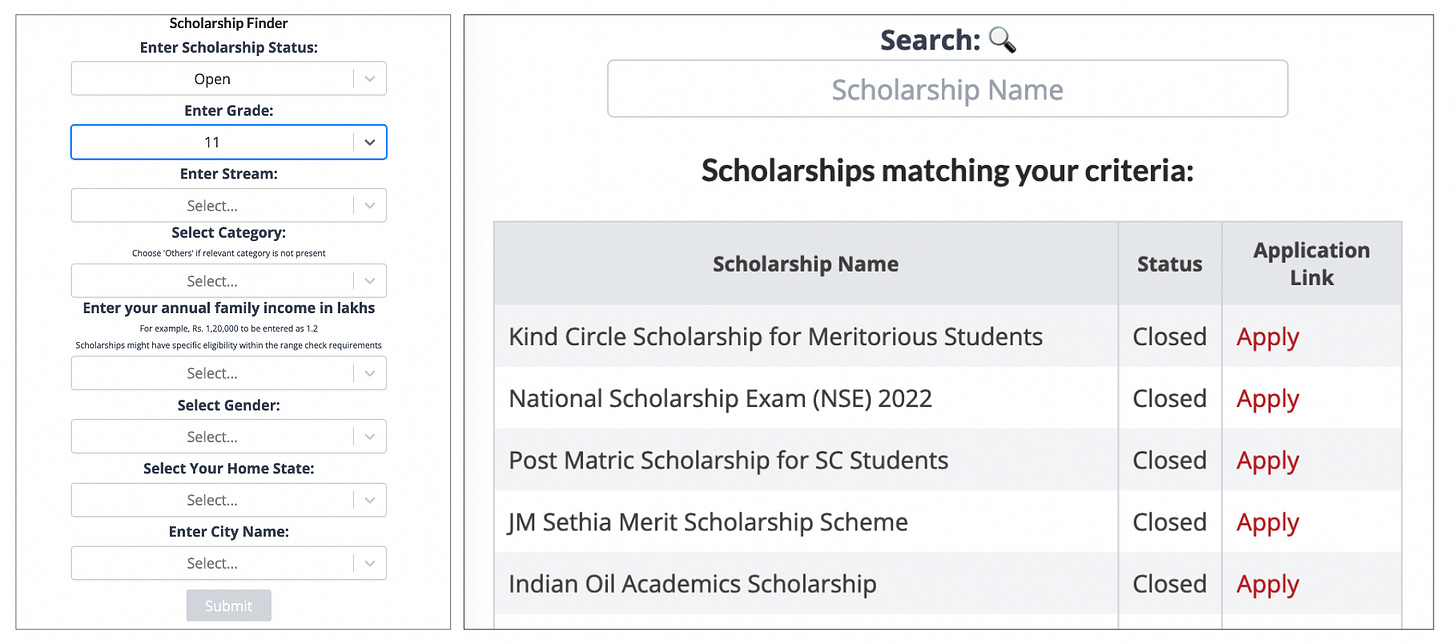This screenshot has width=1456, height=644.
Task: Open the Stream selection dropdown
Action: [228, 206]
